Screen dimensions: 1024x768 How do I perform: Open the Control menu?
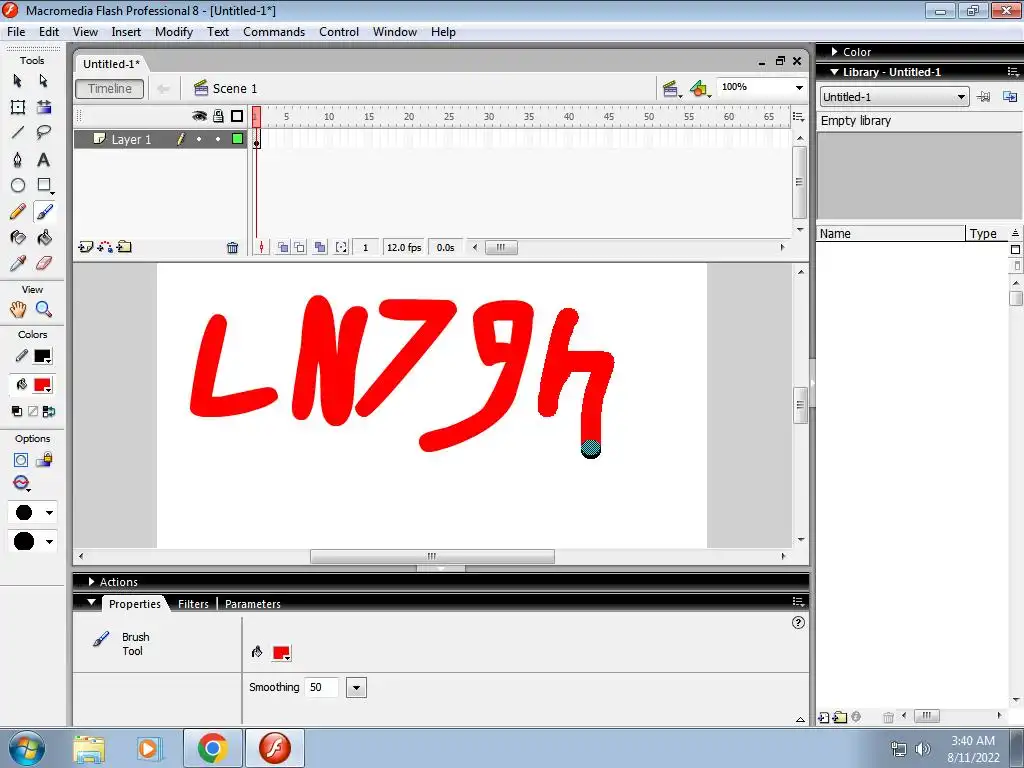pyautogui.click(x=338, y=32)
